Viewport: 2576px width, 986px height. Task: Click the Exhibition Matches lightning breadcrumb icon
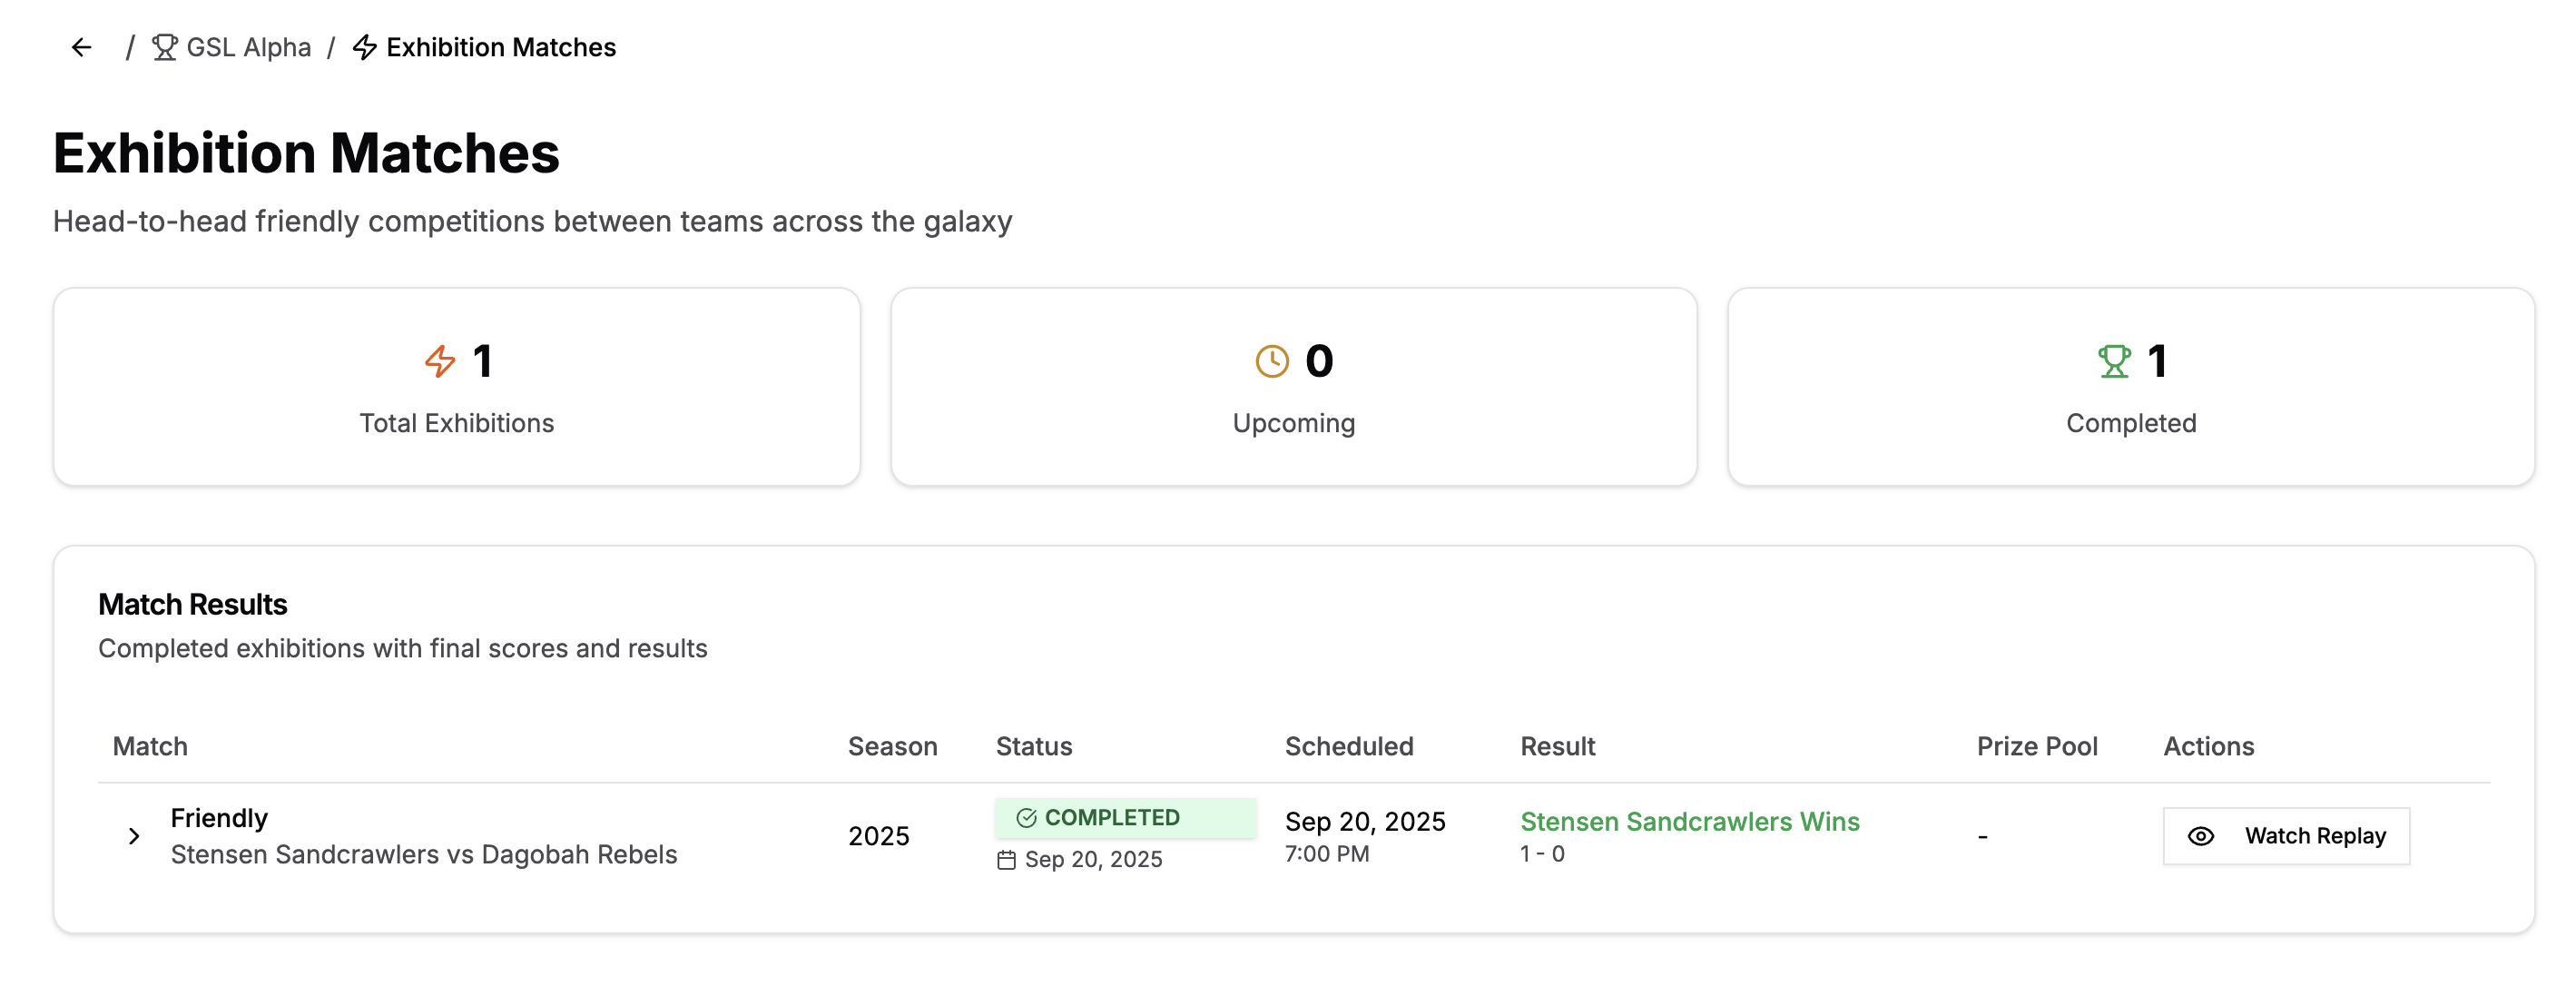(x=365, y=47)
